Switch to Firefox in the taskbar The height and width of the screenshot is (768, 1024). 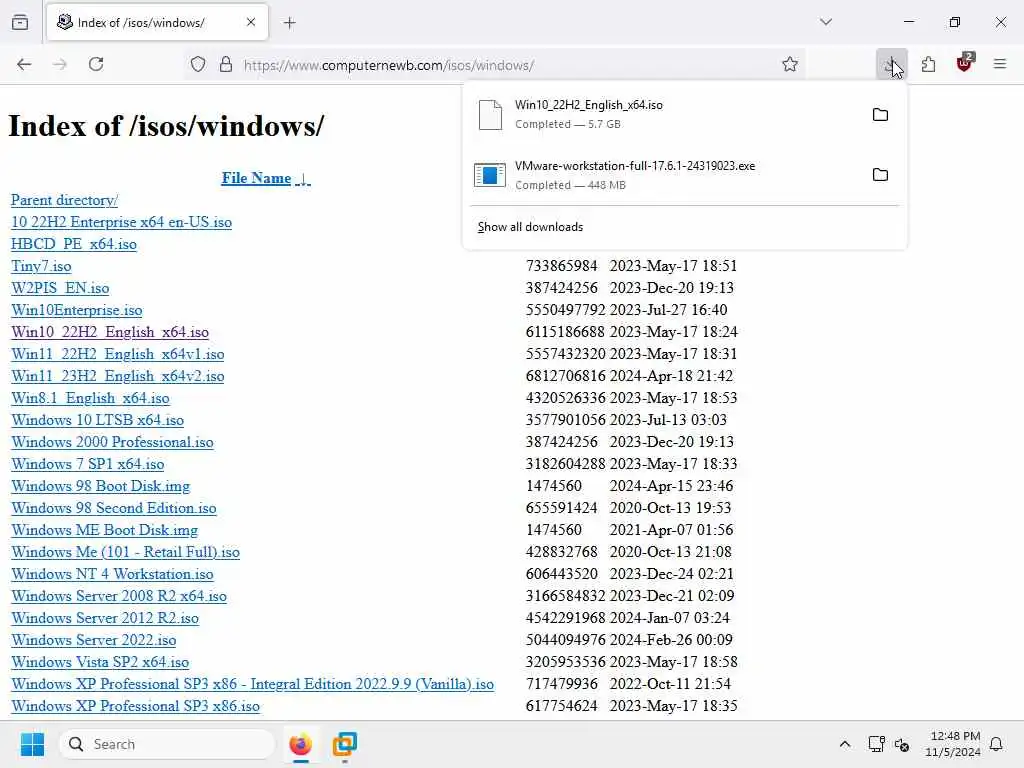[300, 744]
